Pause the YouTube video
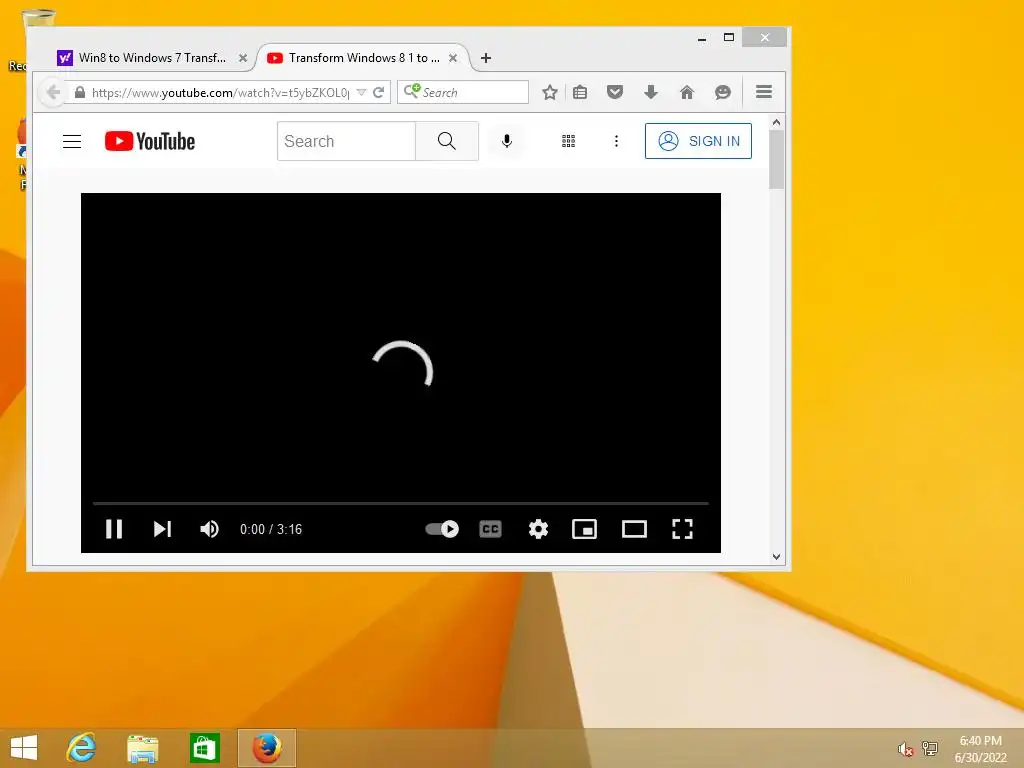The height and width of the screenshot is (768, 1024). click(114, 529)
